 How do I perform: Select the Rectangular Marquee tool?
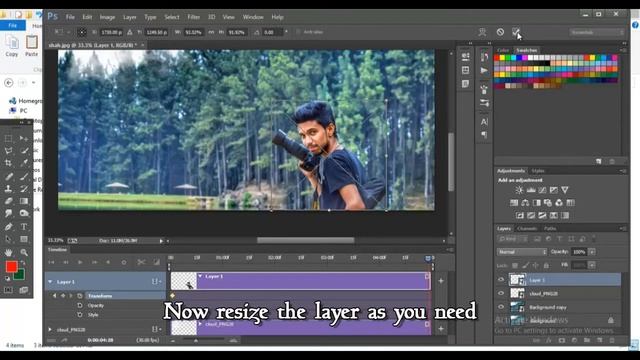click(x=8, y=139)
